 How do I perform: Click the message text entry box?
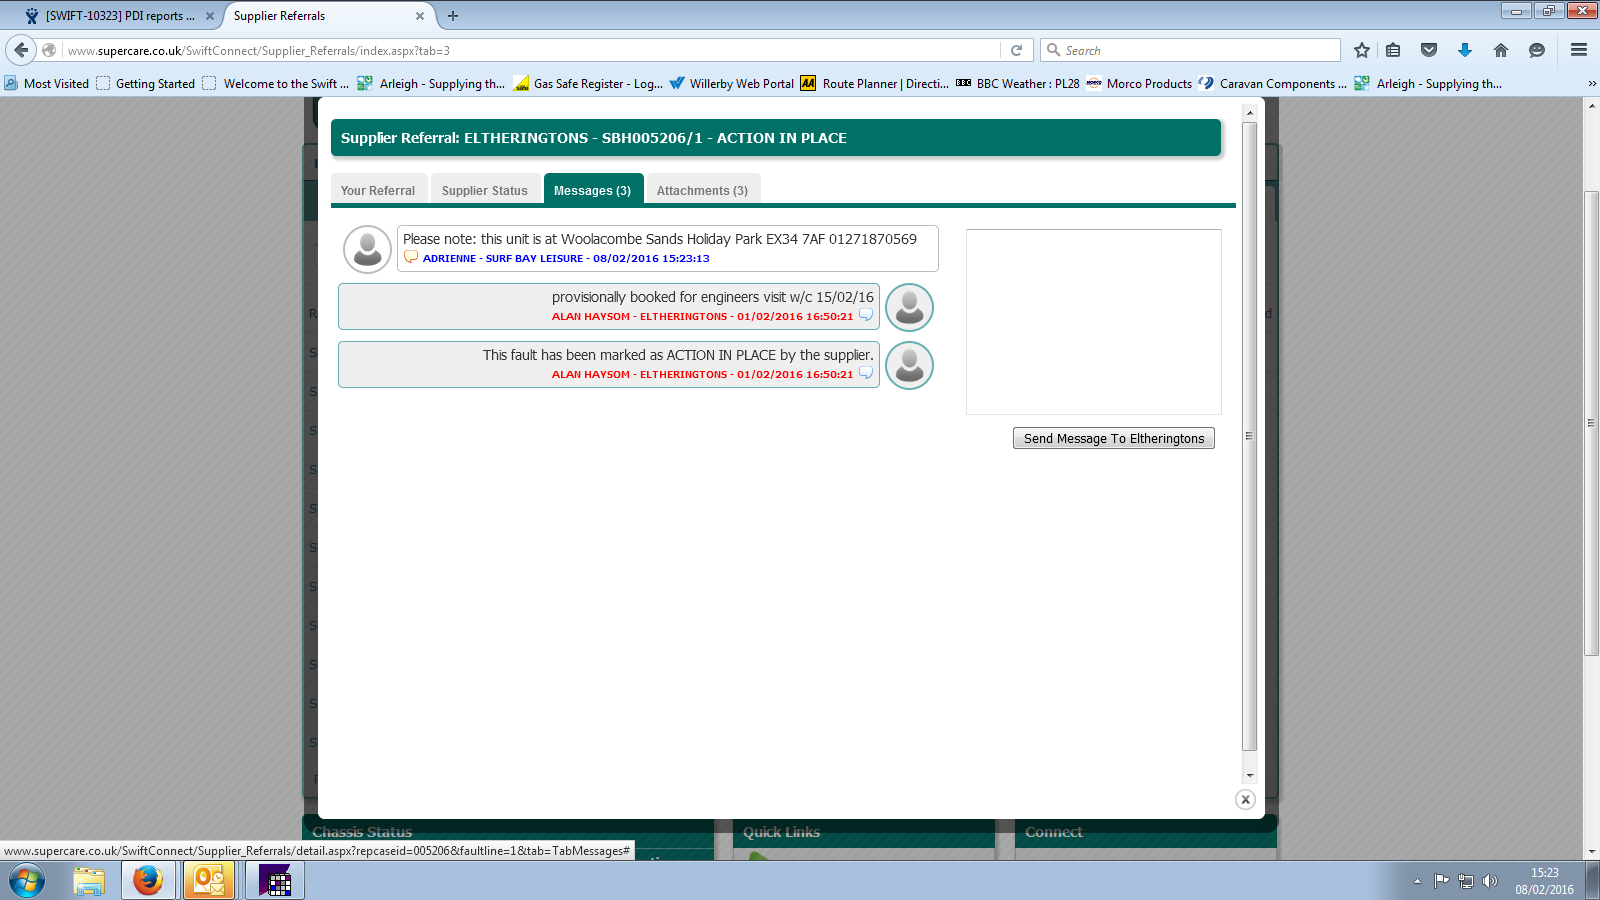[1094, 322]
